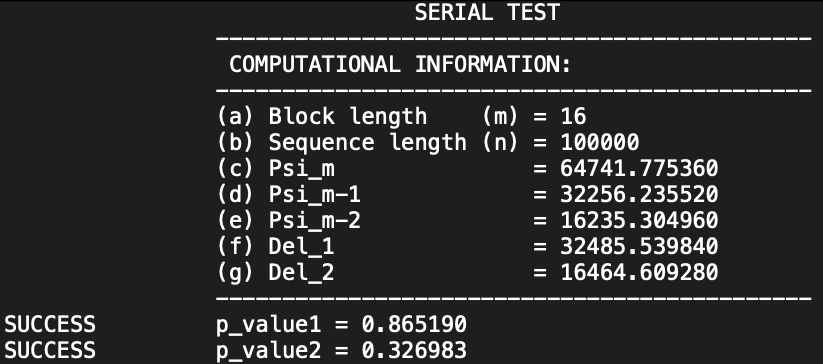Click the (f) Del_1 label
Viewport: 823px width, 364px height.
[276, 246]
